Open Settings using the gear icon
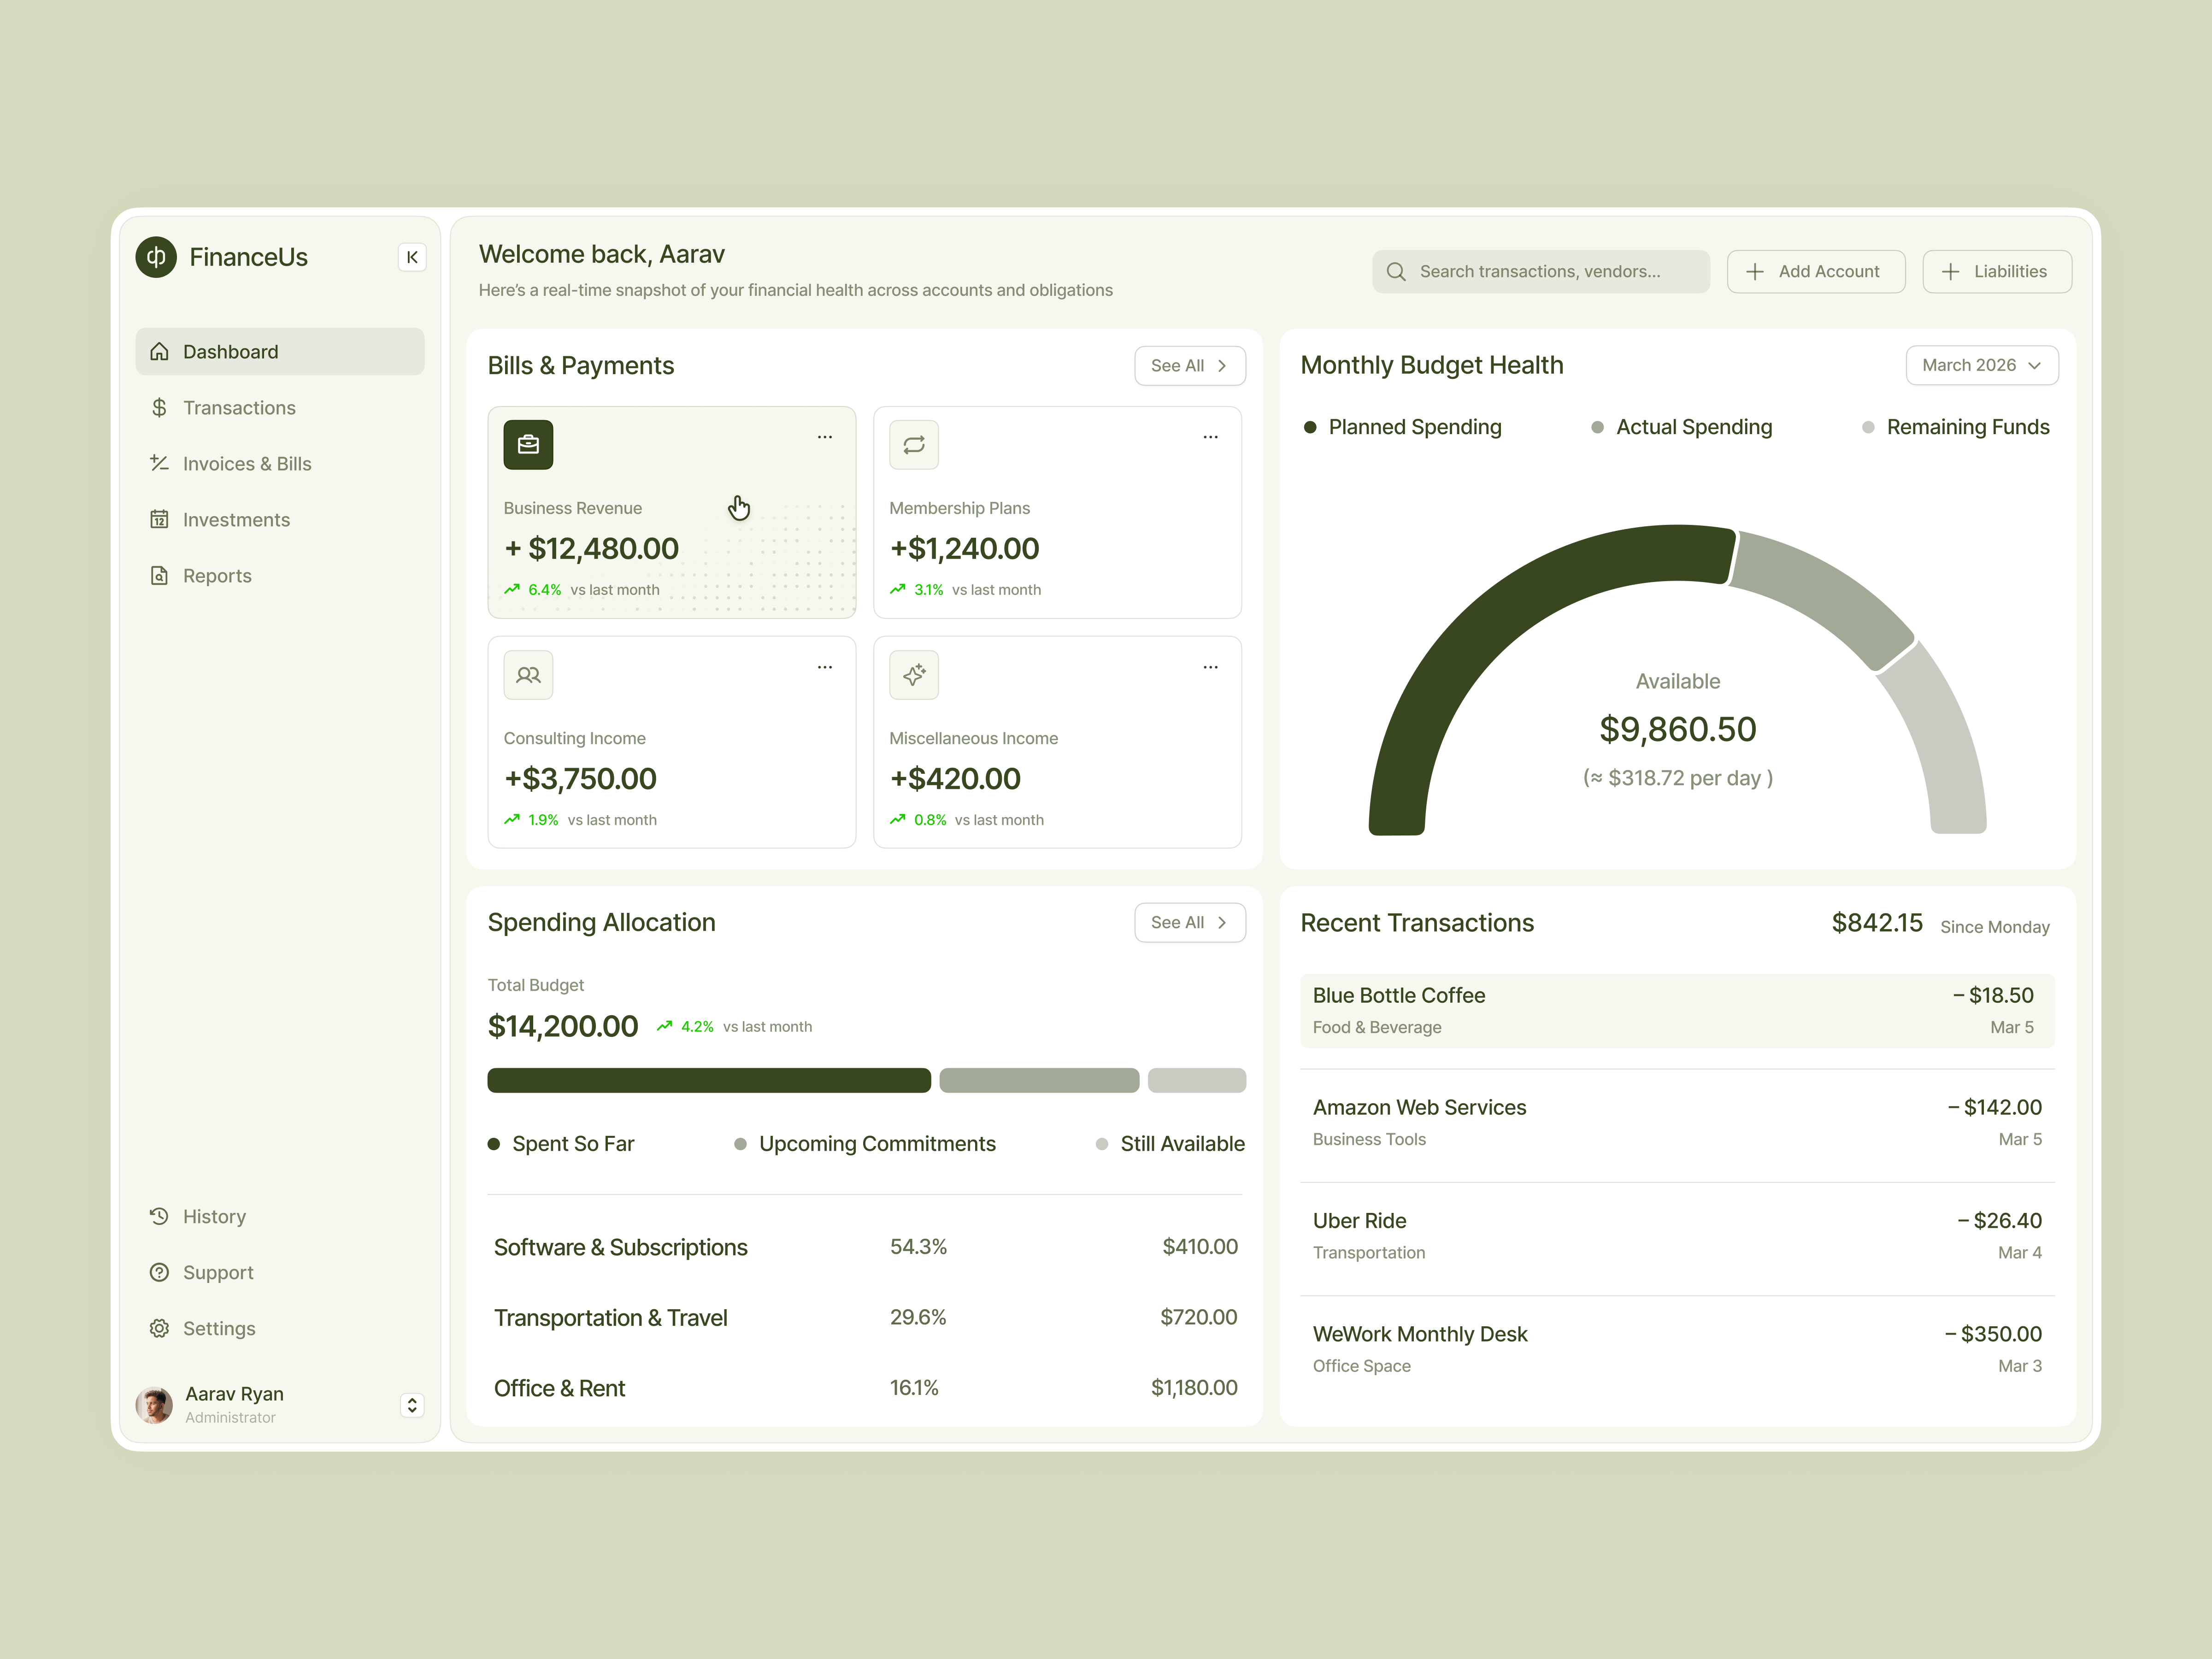 pyautogui.click(x=160, y=1328)
